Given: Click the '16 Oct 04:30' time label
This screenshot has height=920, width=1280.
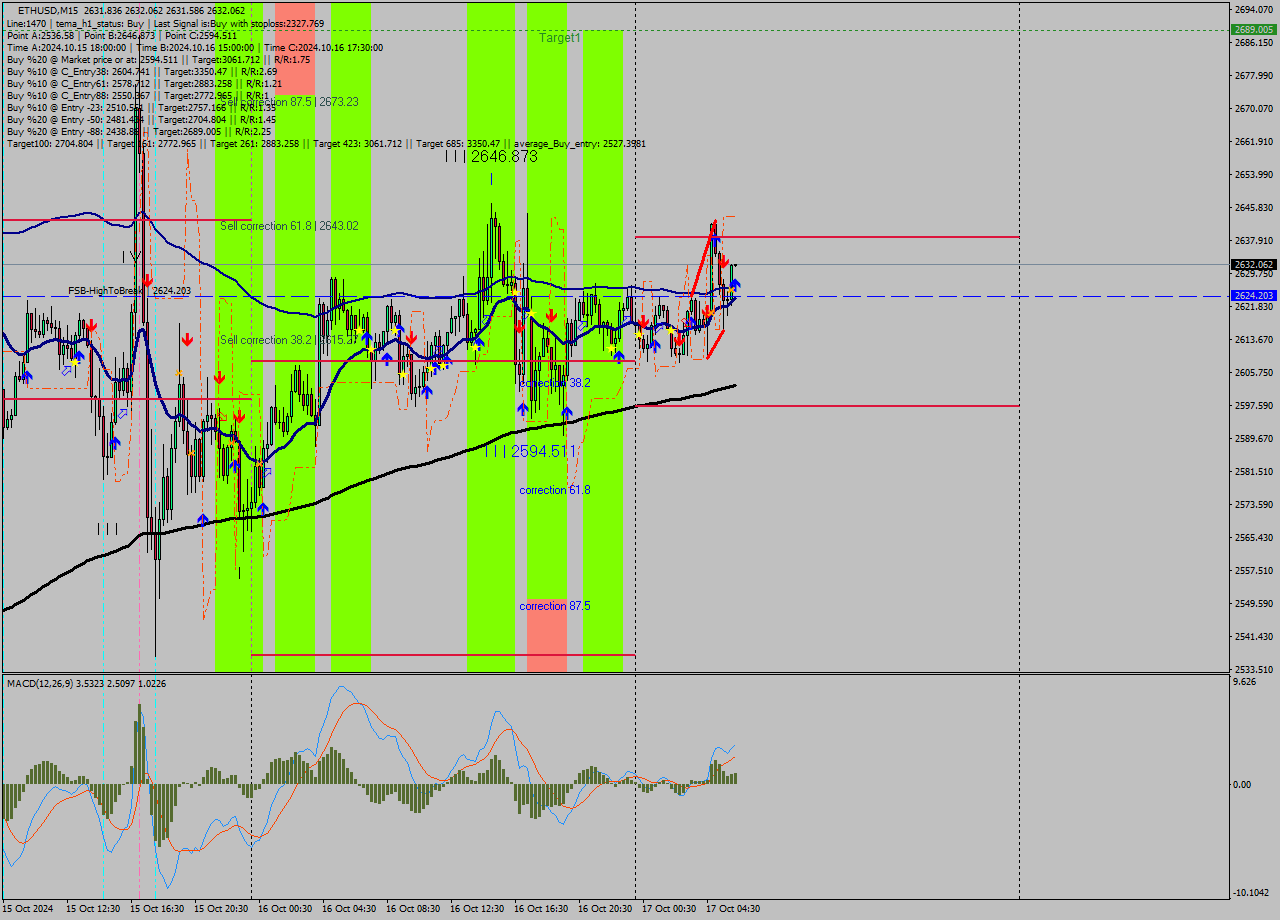Looking at the screenshot, I should (x=349, y=909).
